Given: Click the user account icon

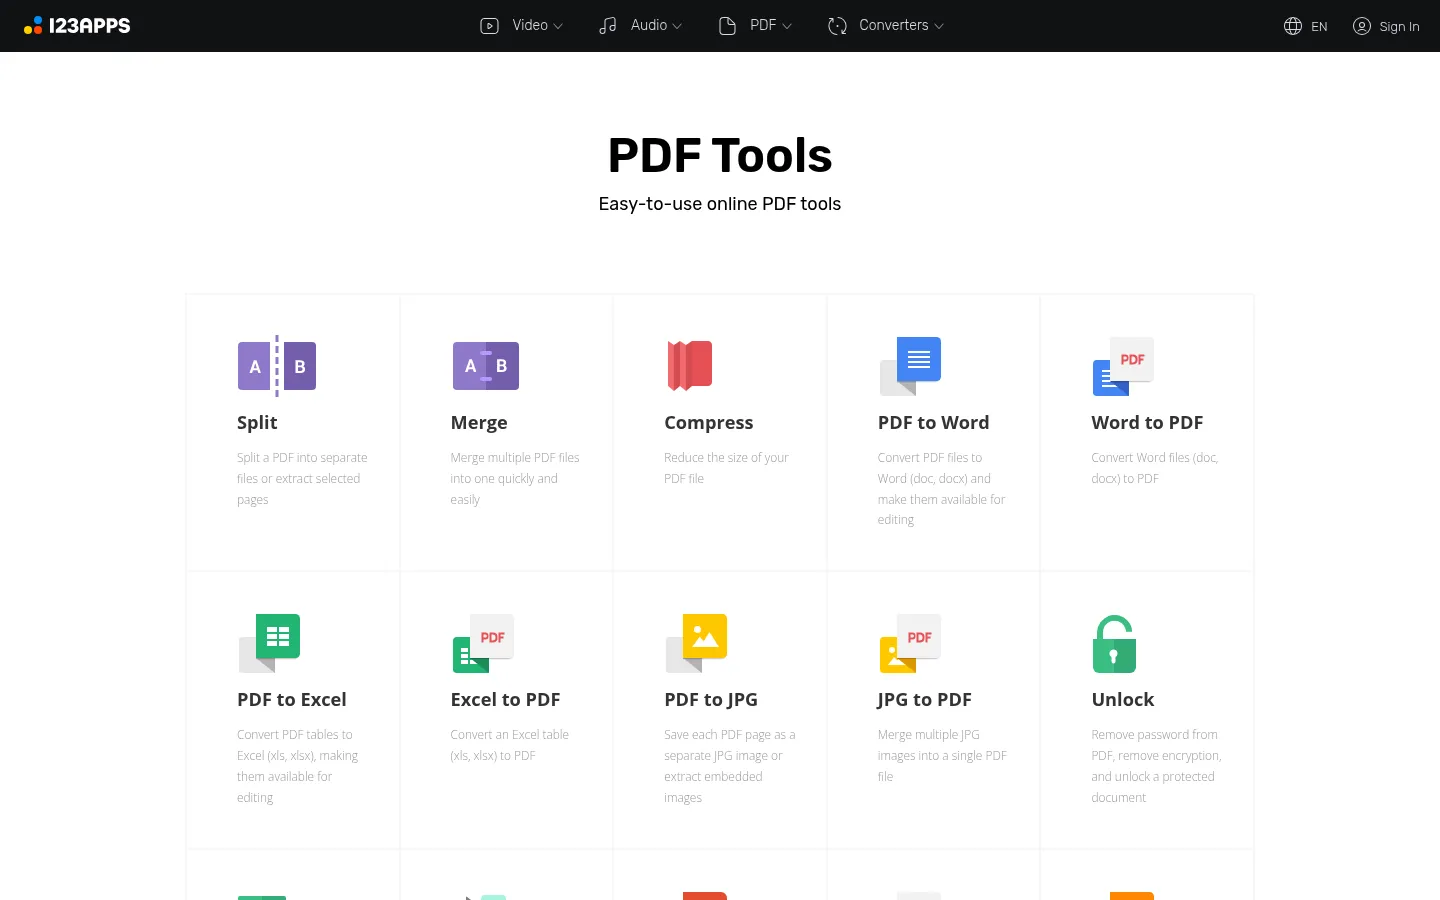Looking at the screenshot, I should tap(1362, 26).
